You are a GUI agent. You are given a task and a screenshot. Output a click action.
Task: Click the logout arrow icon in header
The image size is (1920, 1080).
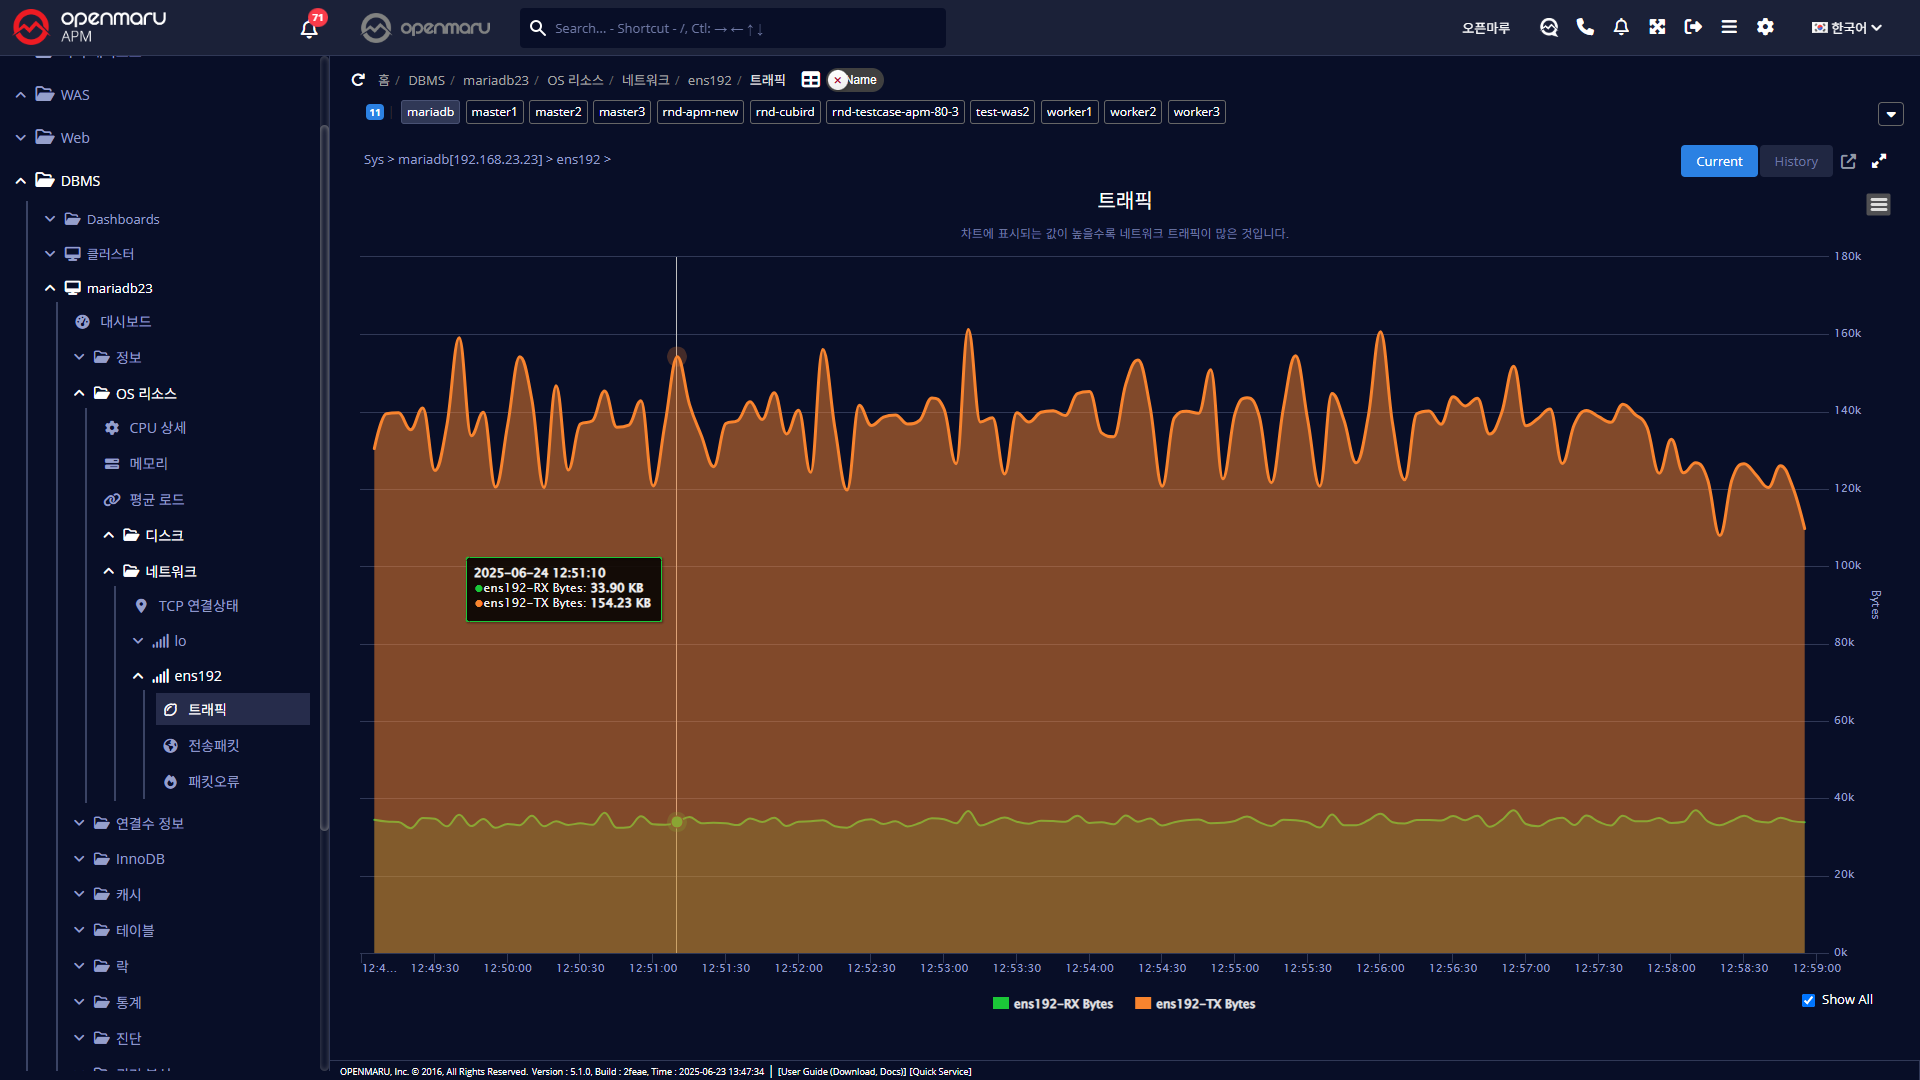tap(1693, 27)
